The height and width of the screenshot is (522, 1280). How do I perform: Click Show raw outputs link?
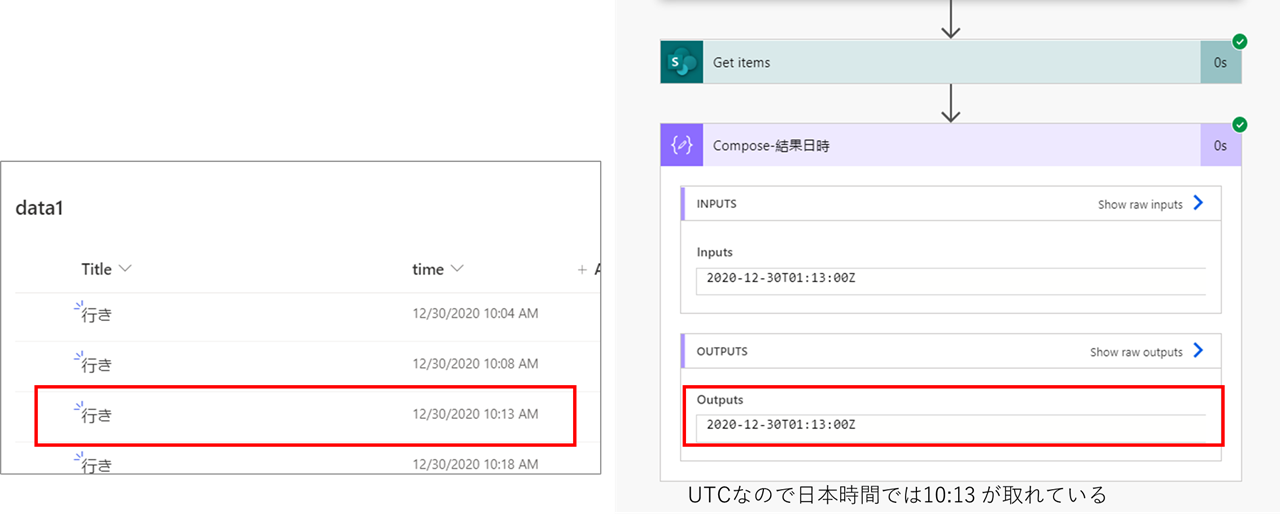coord(1146,352)
